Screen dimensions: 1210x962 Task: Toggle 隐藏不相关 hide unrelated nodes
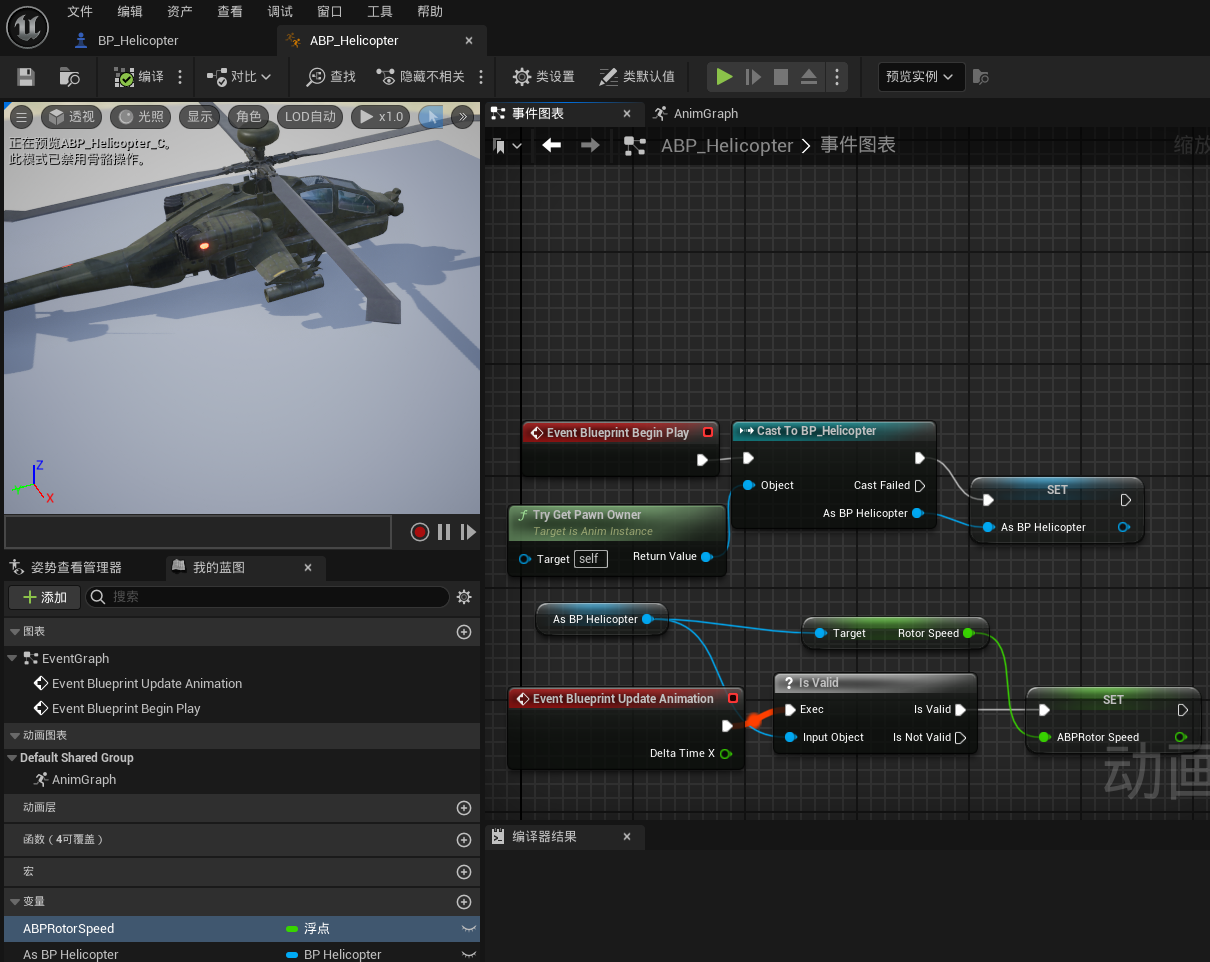[x=420, y=77]
